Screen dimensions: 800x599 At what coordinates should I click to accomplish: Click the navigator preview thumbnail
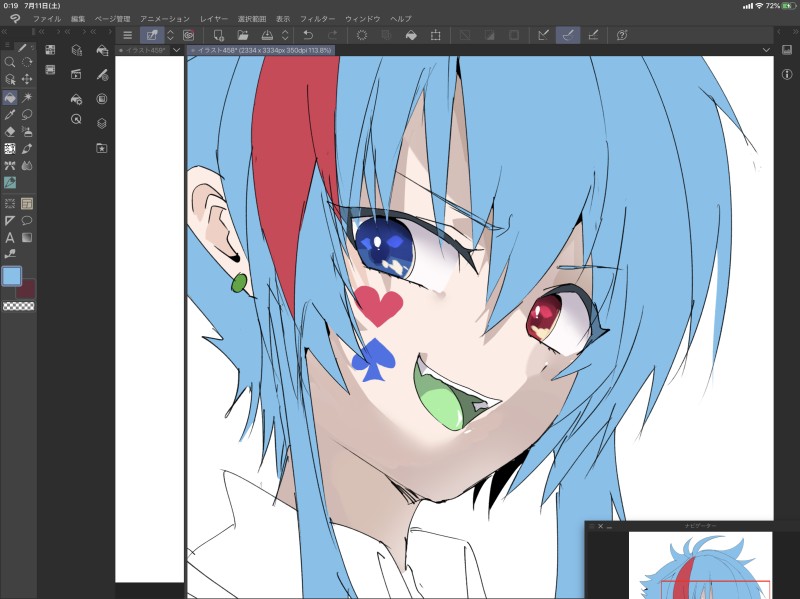click(x=700, y=565)
